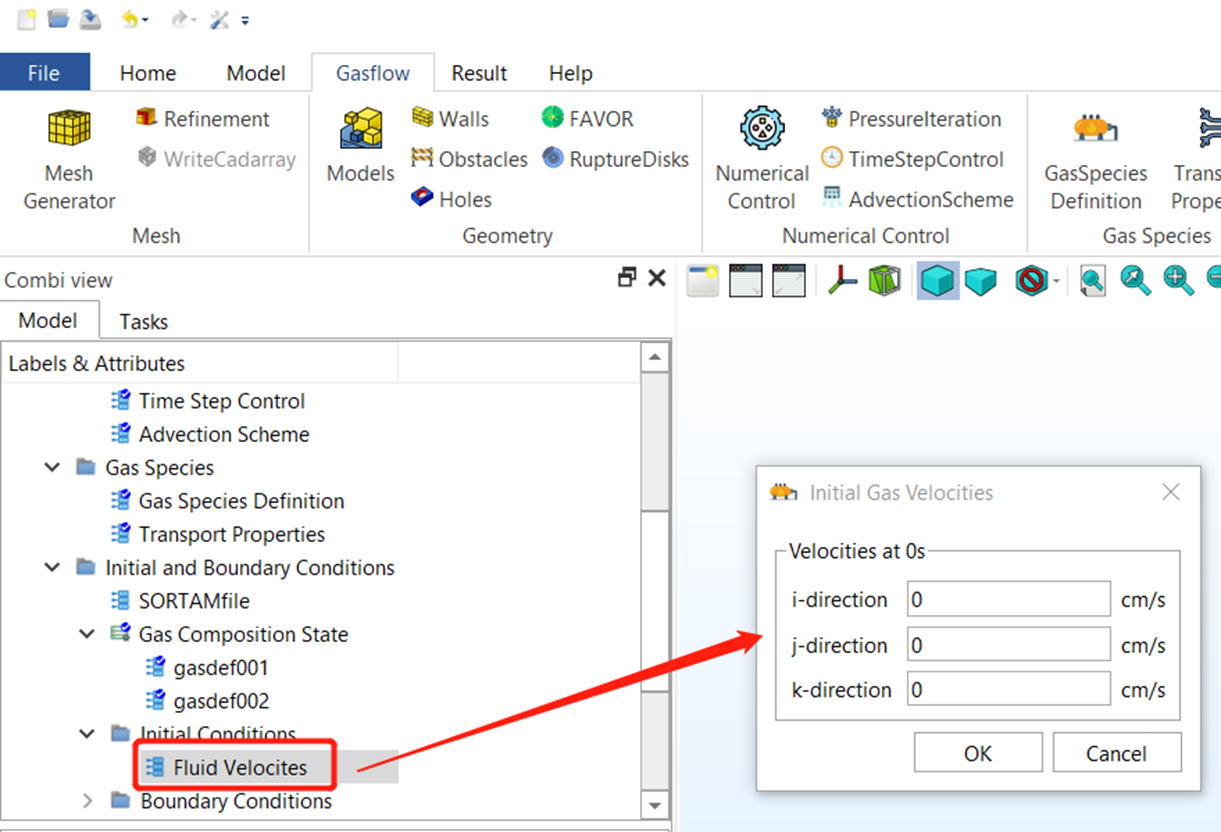Select the SORTAMfile tree item
1221x832 pixels.
click(193, 601)
